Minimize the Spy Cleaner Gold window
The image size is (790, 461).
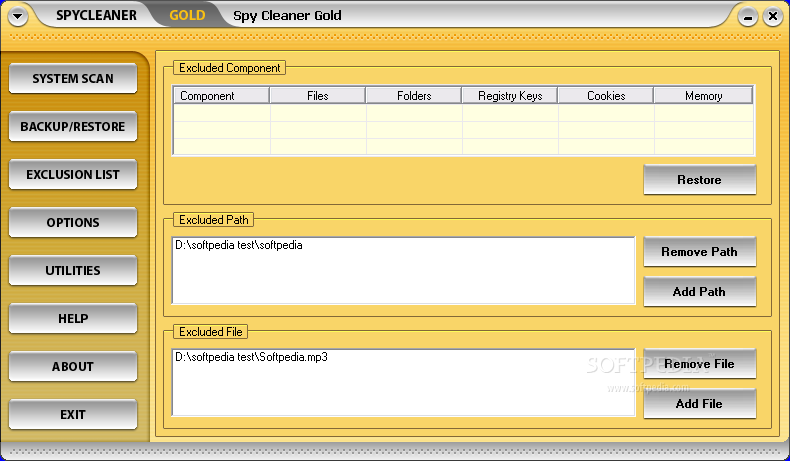[748, 17]
